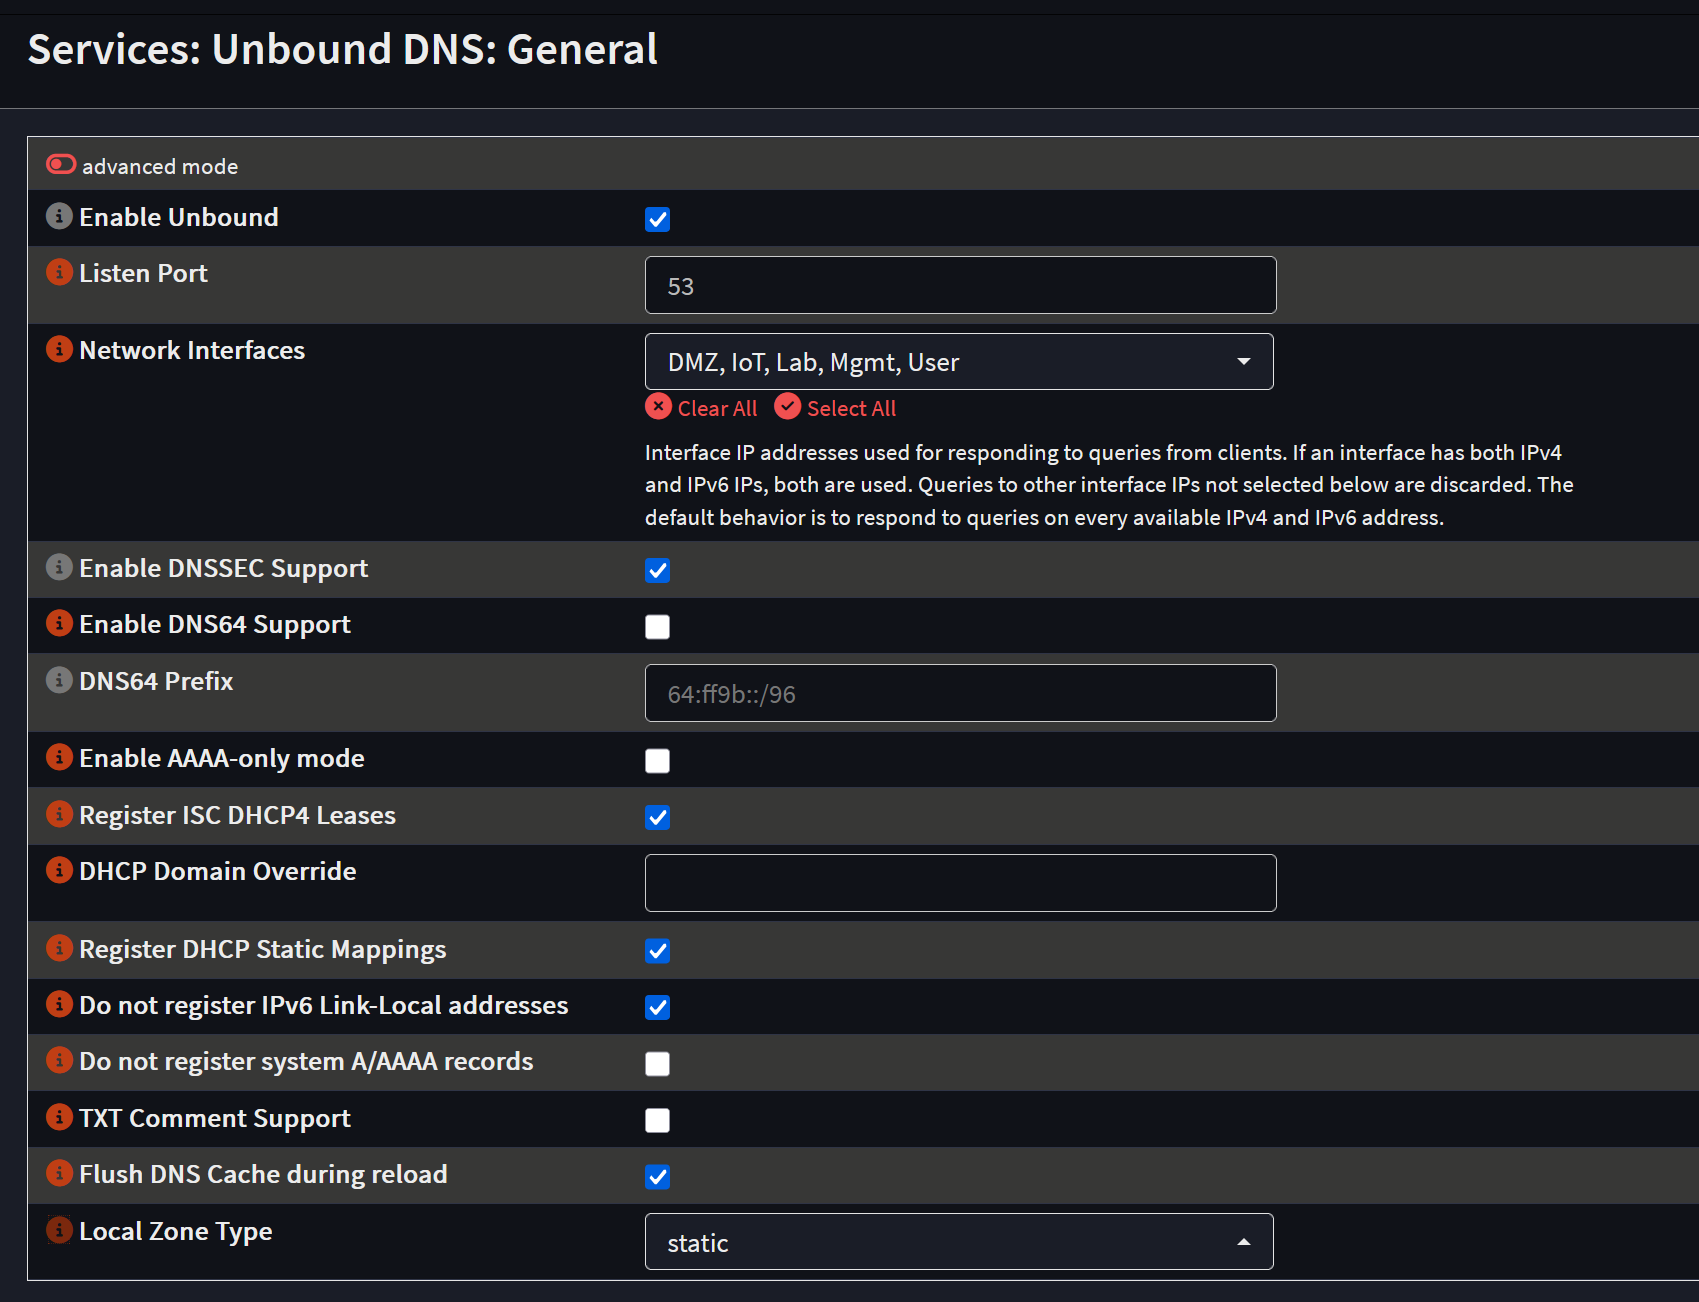Uncheck the Enable Unbound checkbox
Viewport: 1699px width, 1302px height.
pos(657,219)
